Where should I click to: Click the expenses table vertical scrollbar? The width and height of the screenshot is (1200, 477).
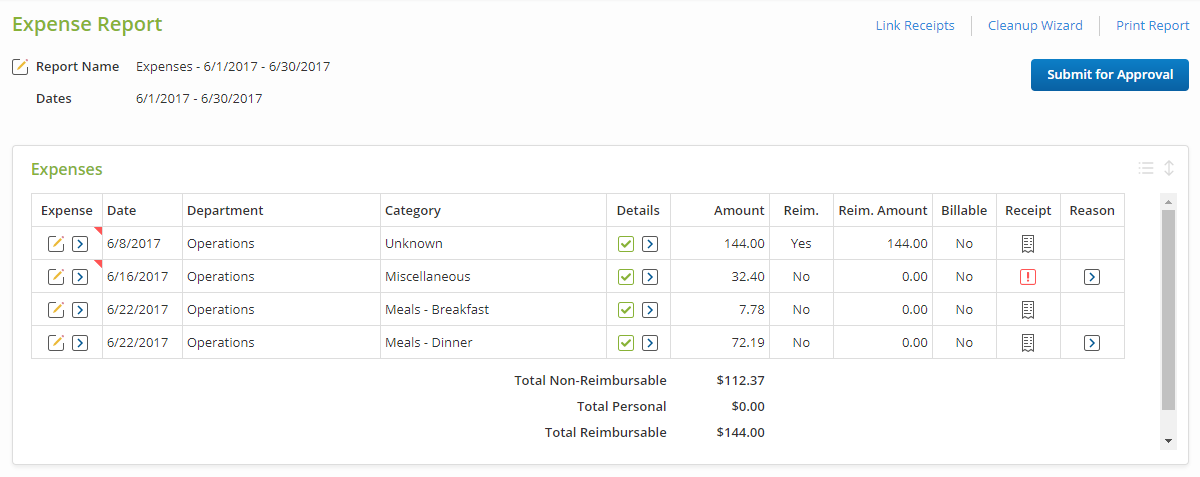(1168, 310)
